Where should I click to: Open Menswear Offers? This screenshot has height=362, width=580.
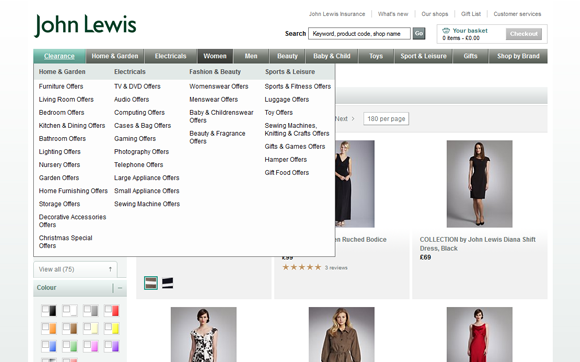[x=213, y=99]
